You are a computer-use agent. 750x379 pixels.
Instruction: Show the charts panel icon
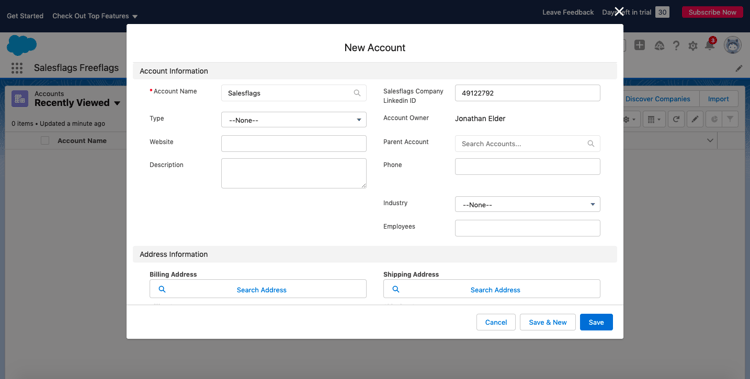pyautogui.click(x=714, y=119)
